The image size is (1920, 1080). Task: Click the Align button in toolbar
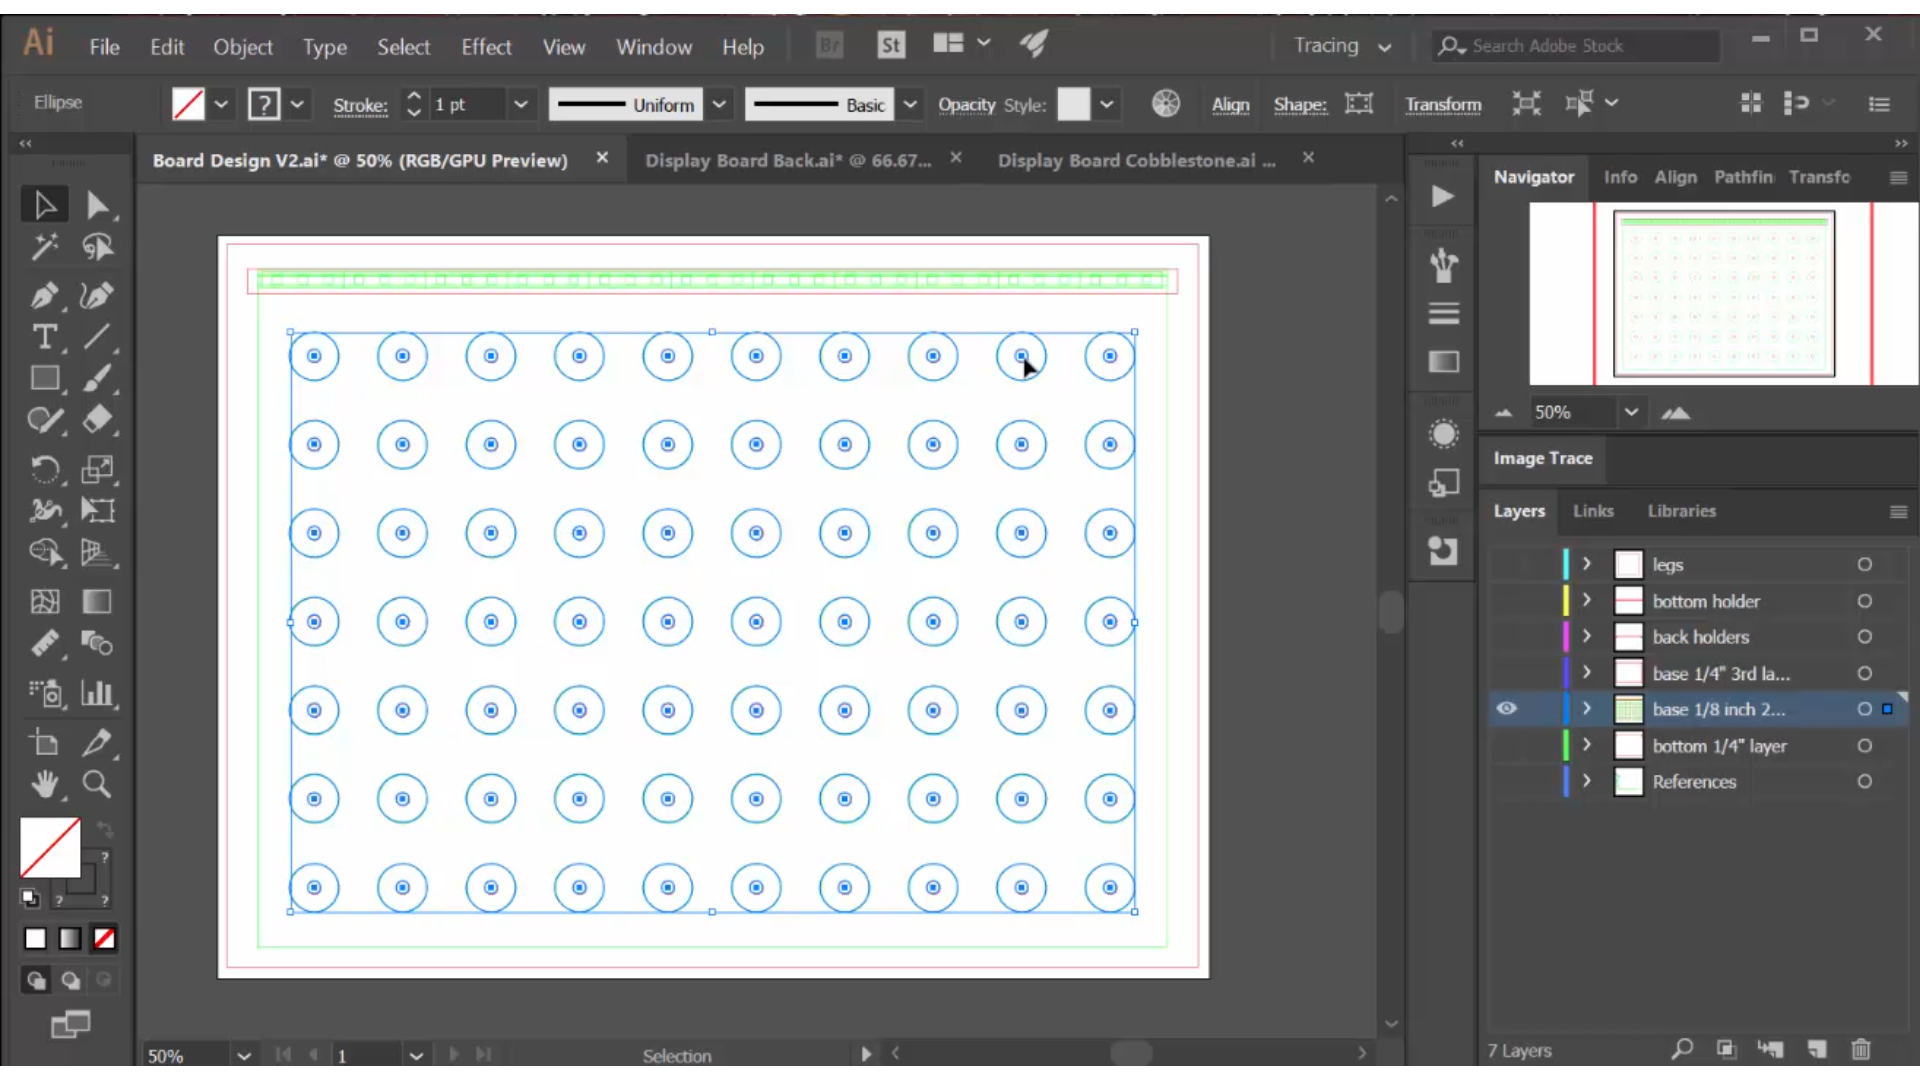[1229, 104]
